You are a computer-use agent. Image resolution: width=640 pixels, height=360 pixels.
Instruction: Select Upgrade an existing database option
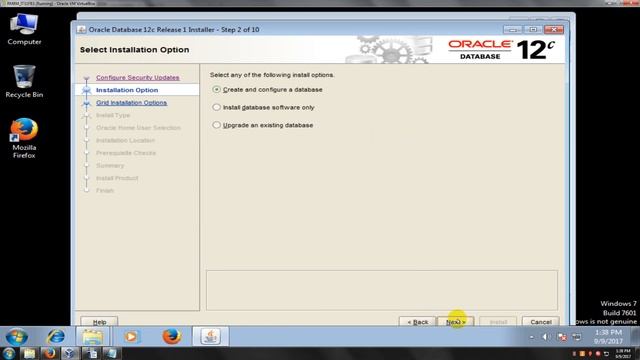coord(263,125)
